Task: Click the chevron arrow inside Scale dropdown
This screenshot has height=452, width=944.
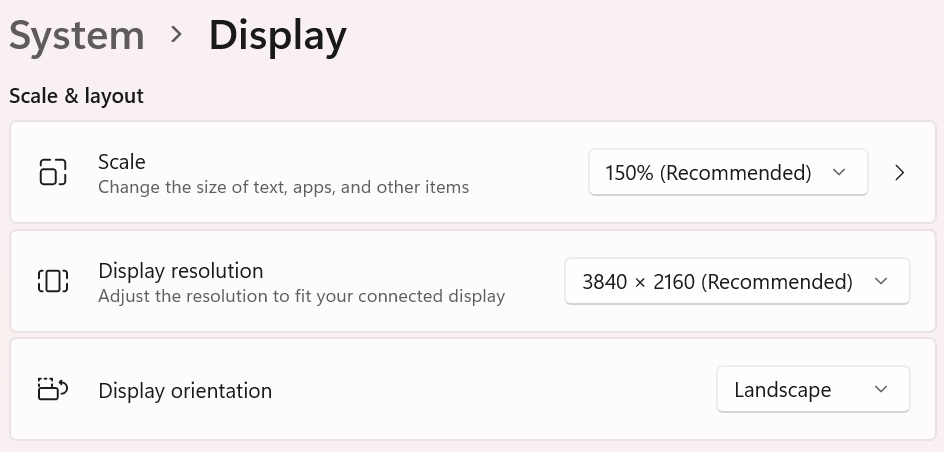Action: click(x=839, y=172)
